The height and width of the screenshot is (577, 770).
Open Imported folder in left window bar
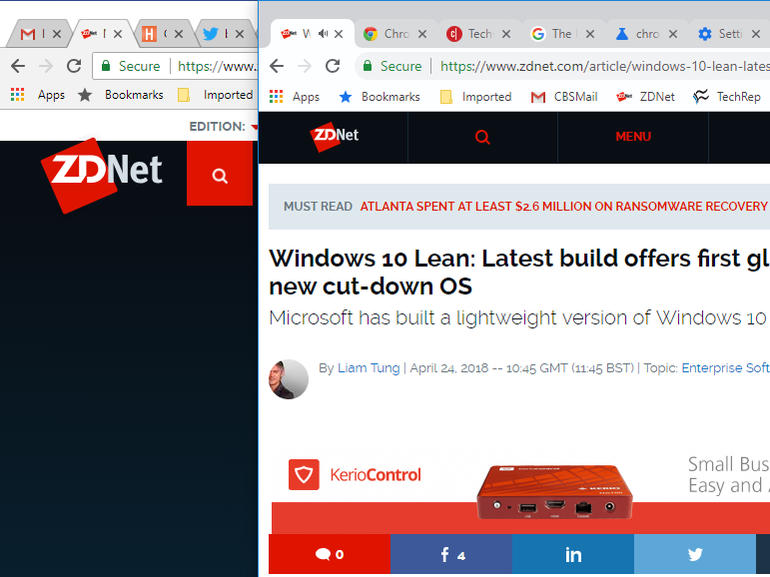pyautogui.click(x=216, y=95)
